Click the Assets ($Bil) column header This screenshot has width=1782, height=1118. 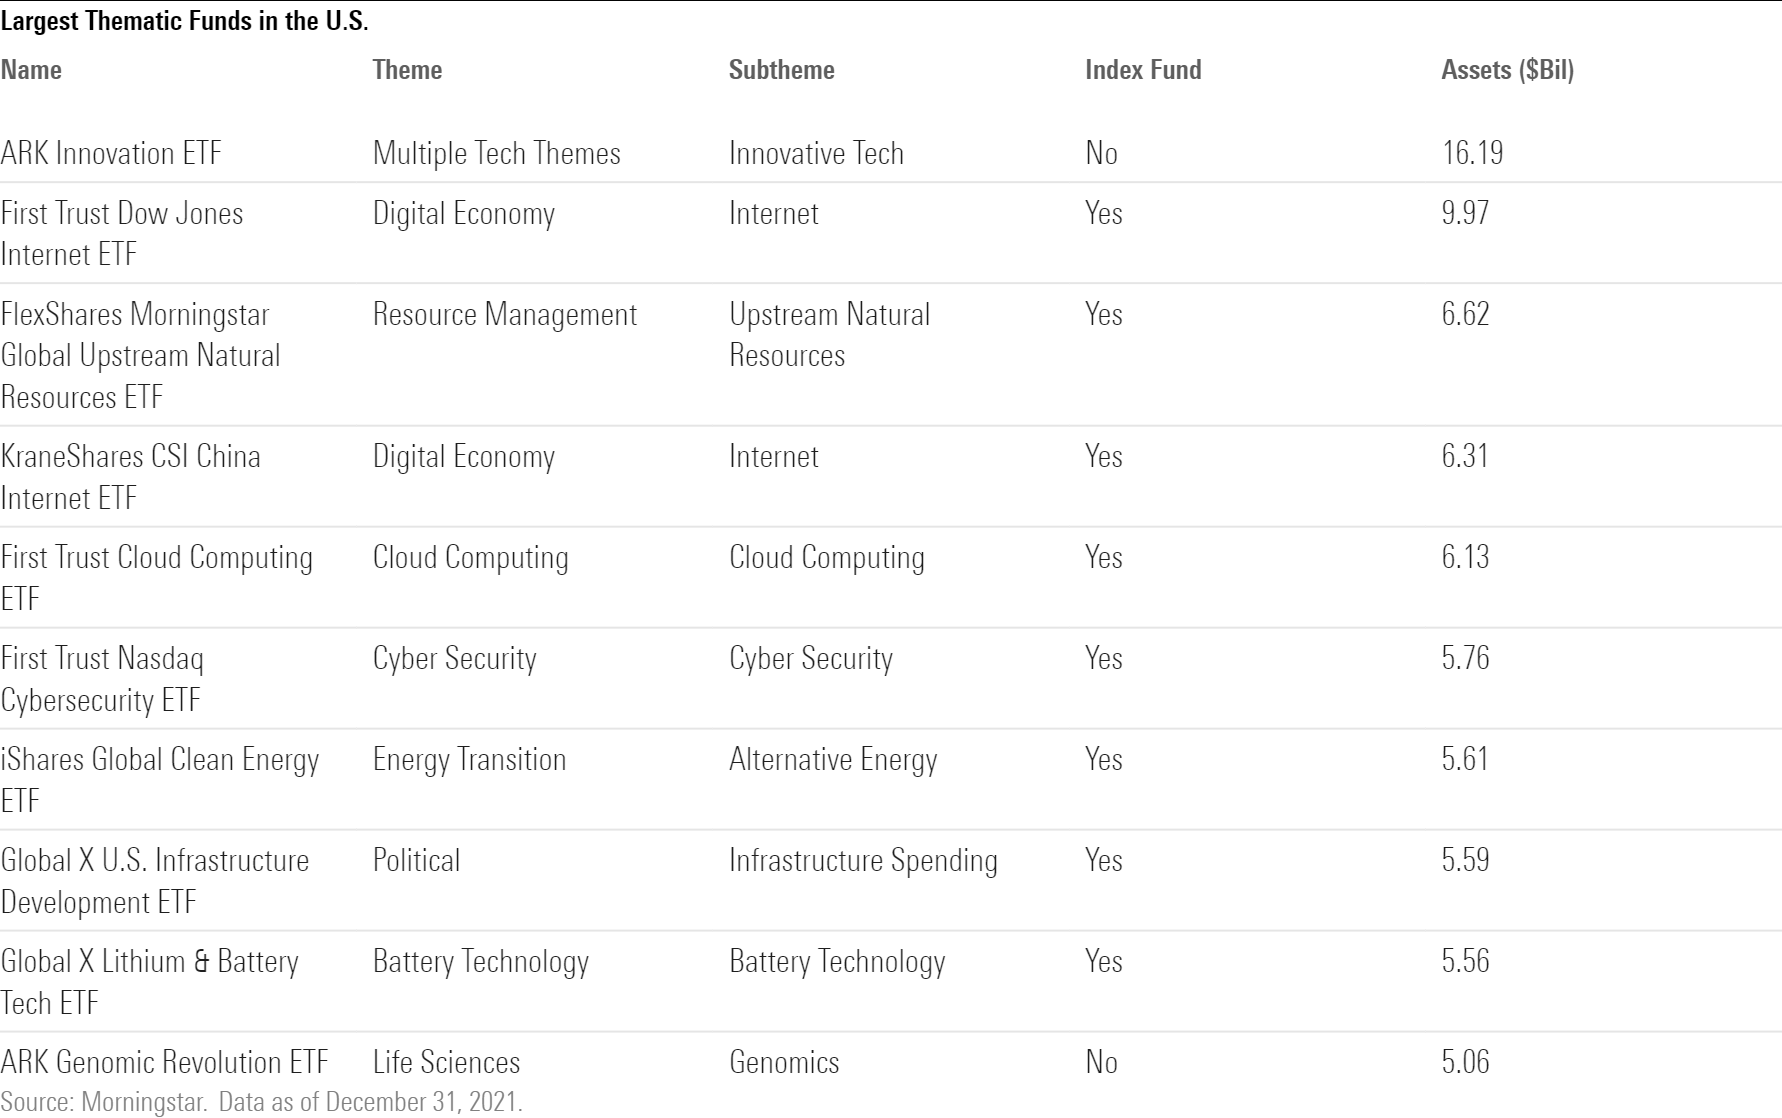point(1507,70)
